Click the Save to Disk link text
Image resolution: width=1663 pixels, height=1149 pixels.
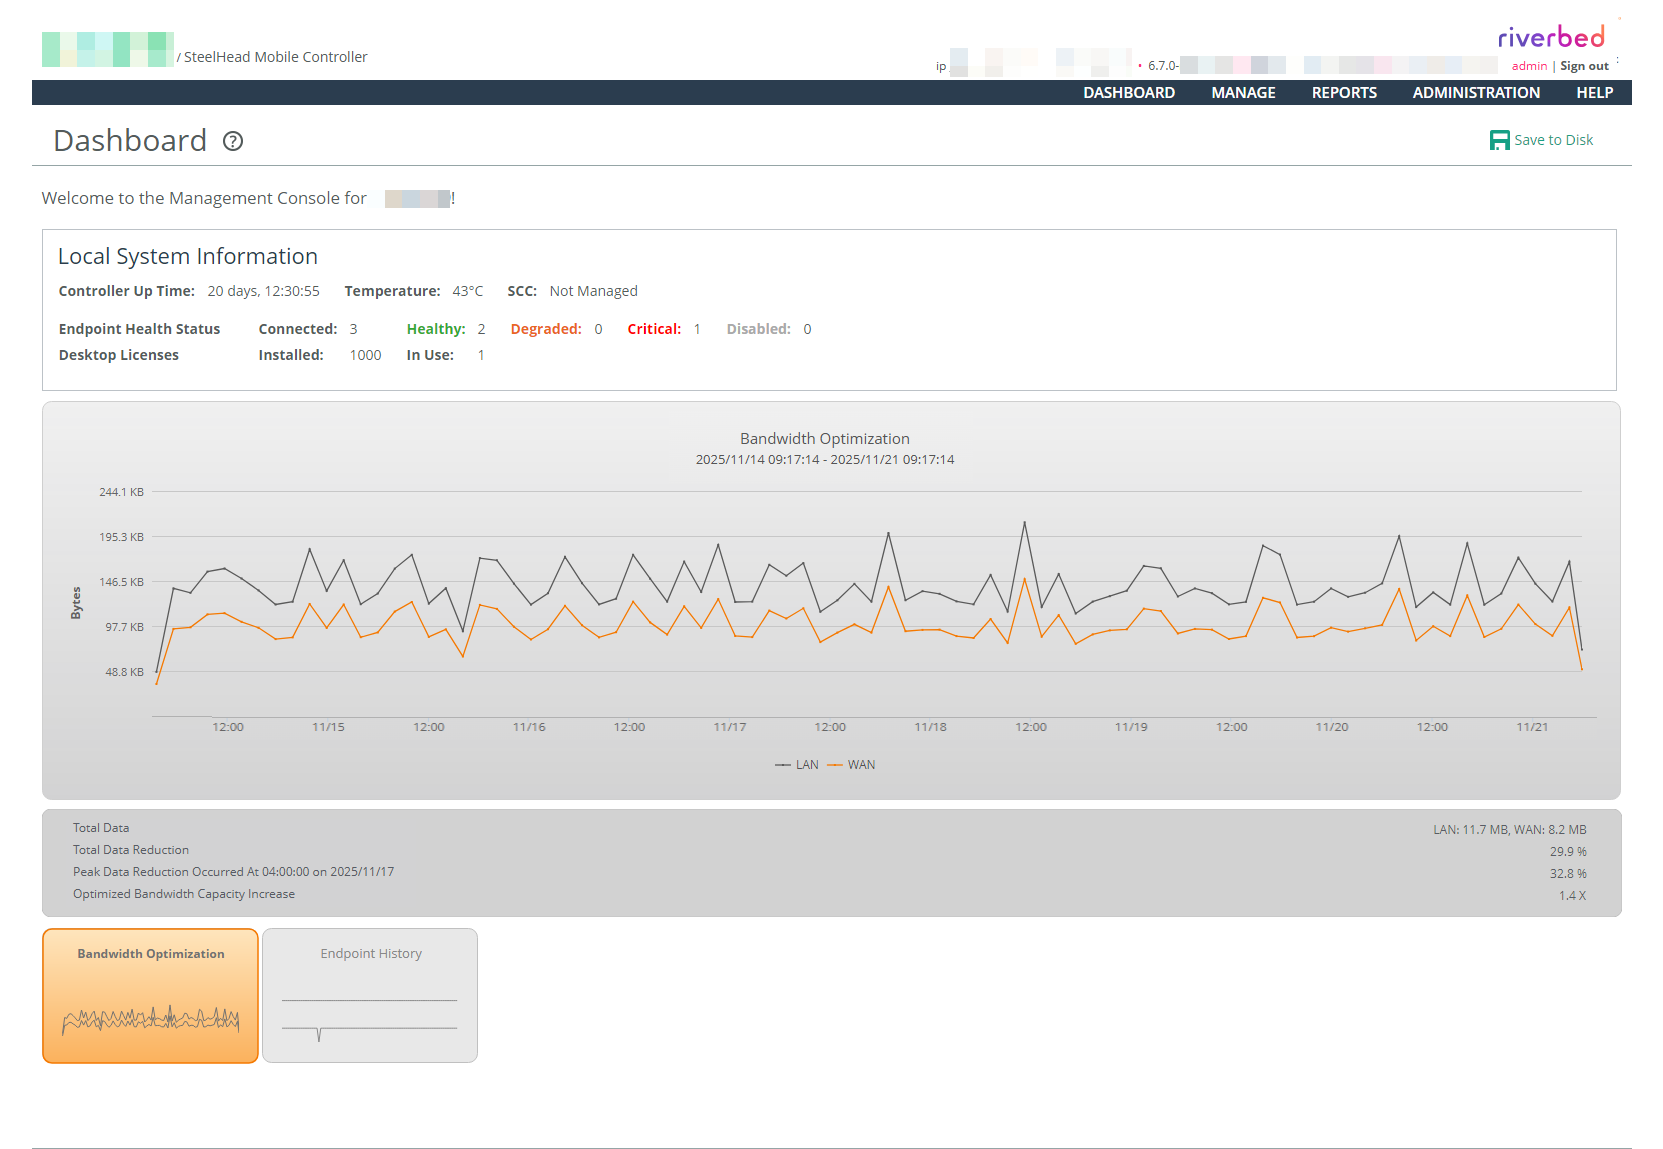point(1553,140)
